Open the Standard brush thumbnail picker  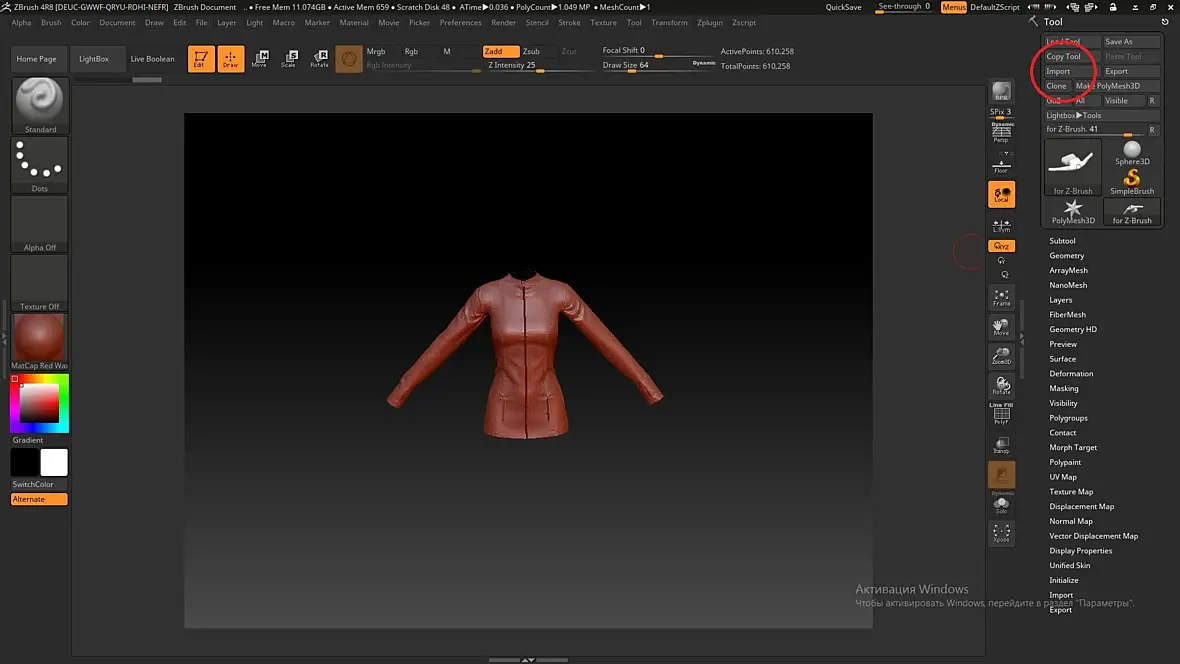pyautogui.click(x=40, y=105)
